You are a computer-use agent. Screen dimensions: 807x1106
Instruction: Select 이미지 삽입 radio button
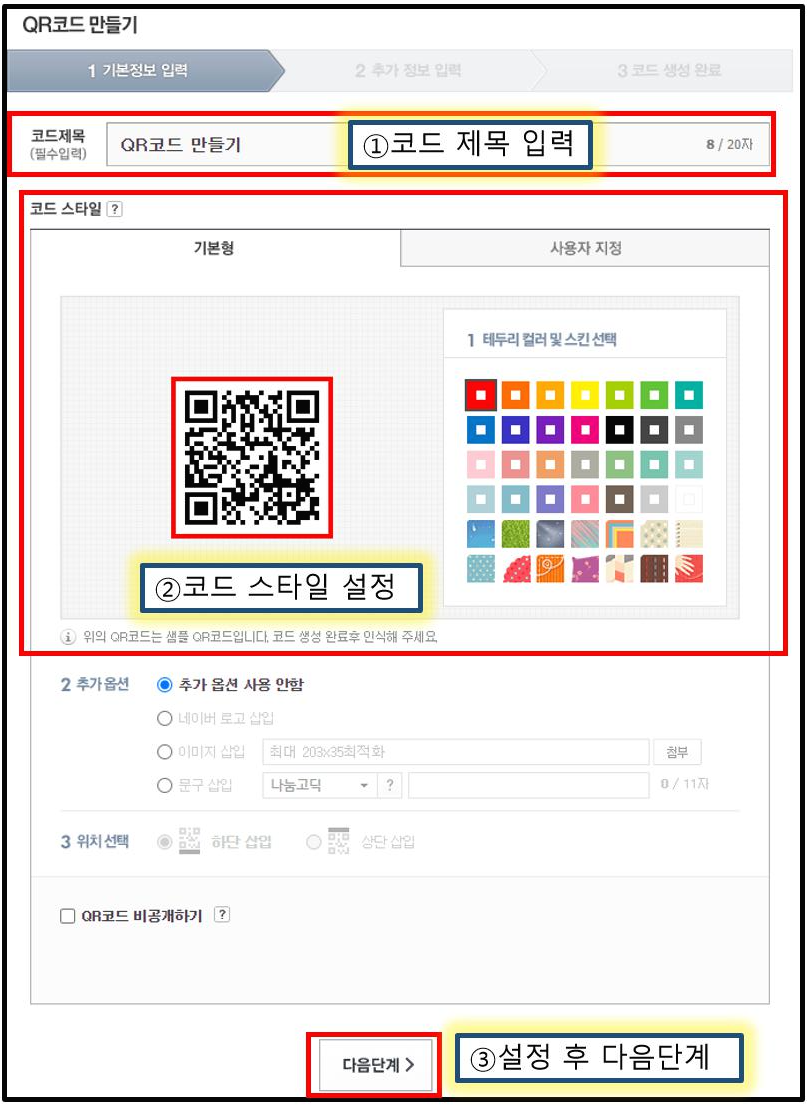(164, 752)
